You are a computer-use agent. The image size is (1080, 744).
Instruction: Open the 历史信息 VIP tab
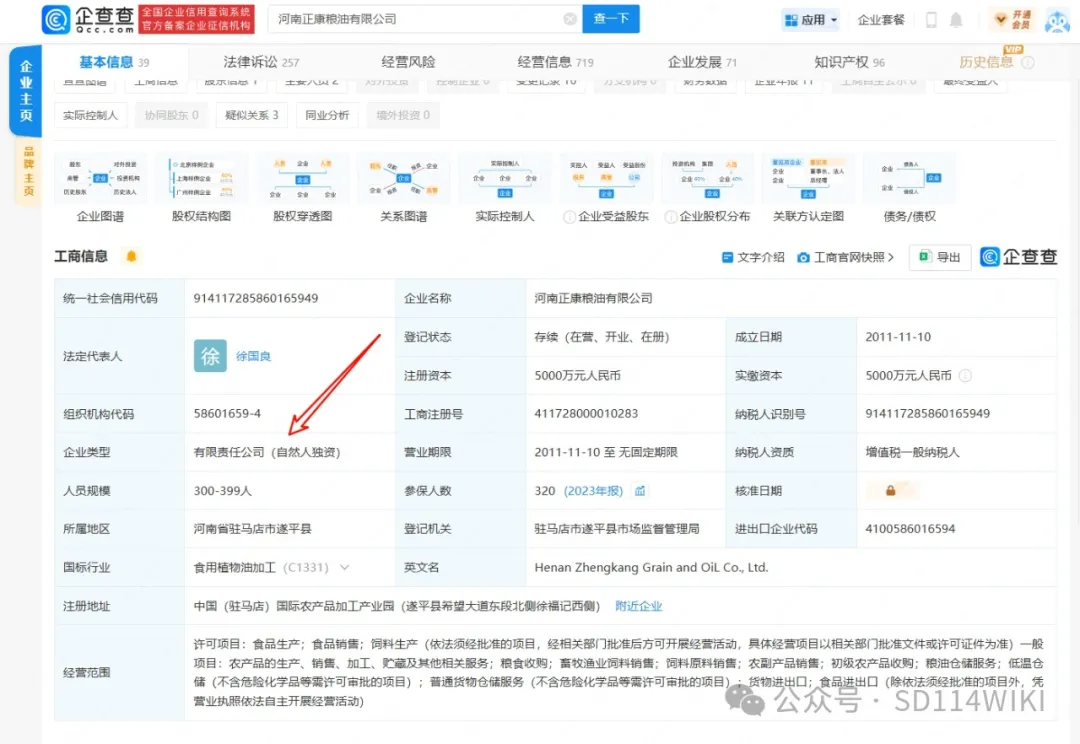point(986,62)
